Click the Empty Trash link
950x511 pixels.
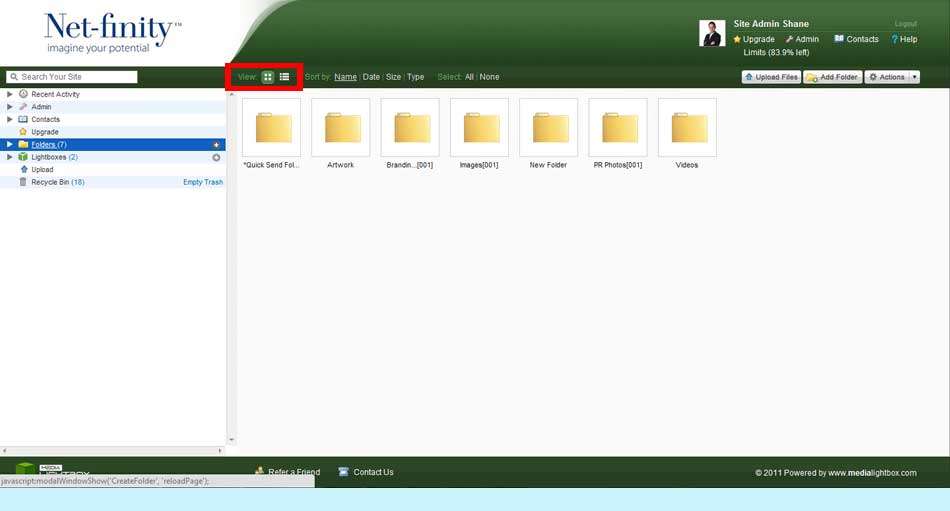(x=203, y=182)
